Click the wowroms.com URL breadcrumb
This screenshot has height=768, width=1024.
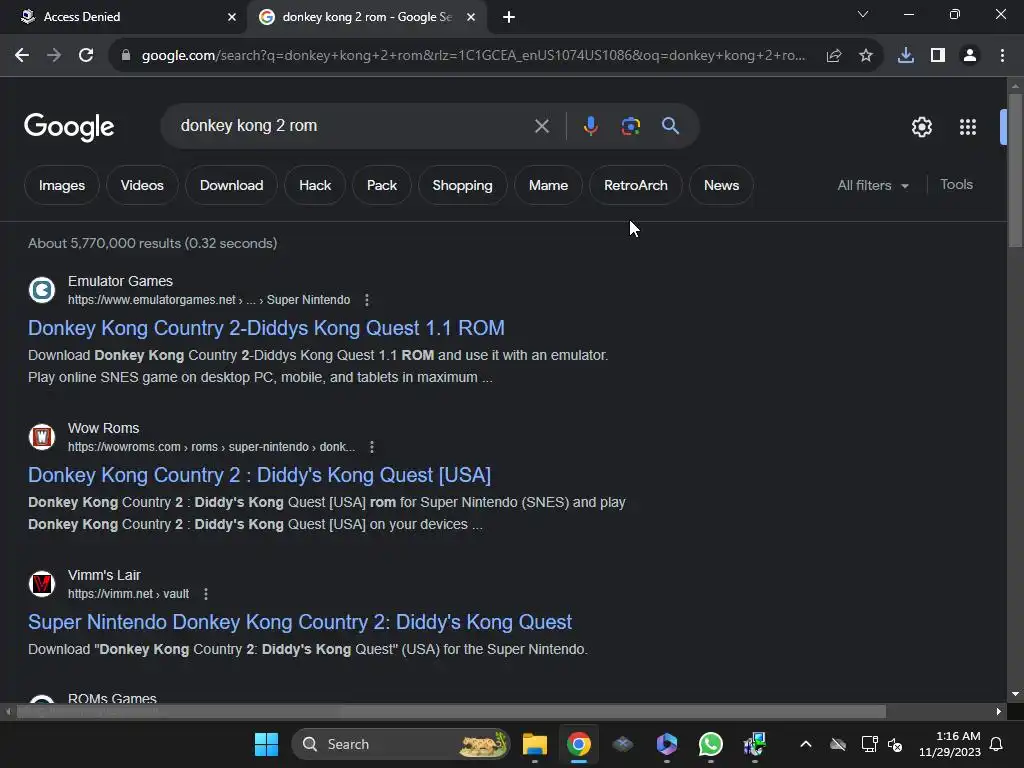(x=212, y=447)
